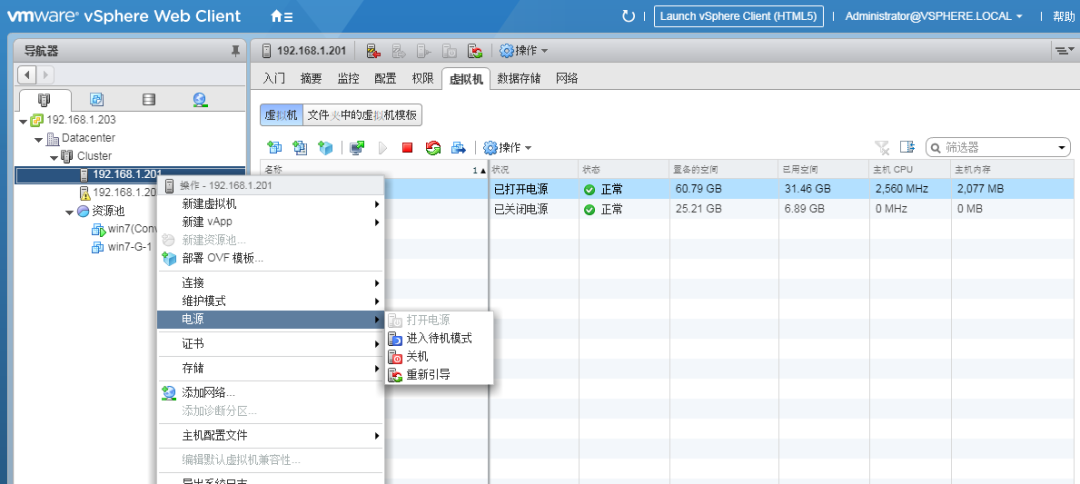Click the export list icon beside filter
1080x484 pixels.
click(x=907, y=147)
